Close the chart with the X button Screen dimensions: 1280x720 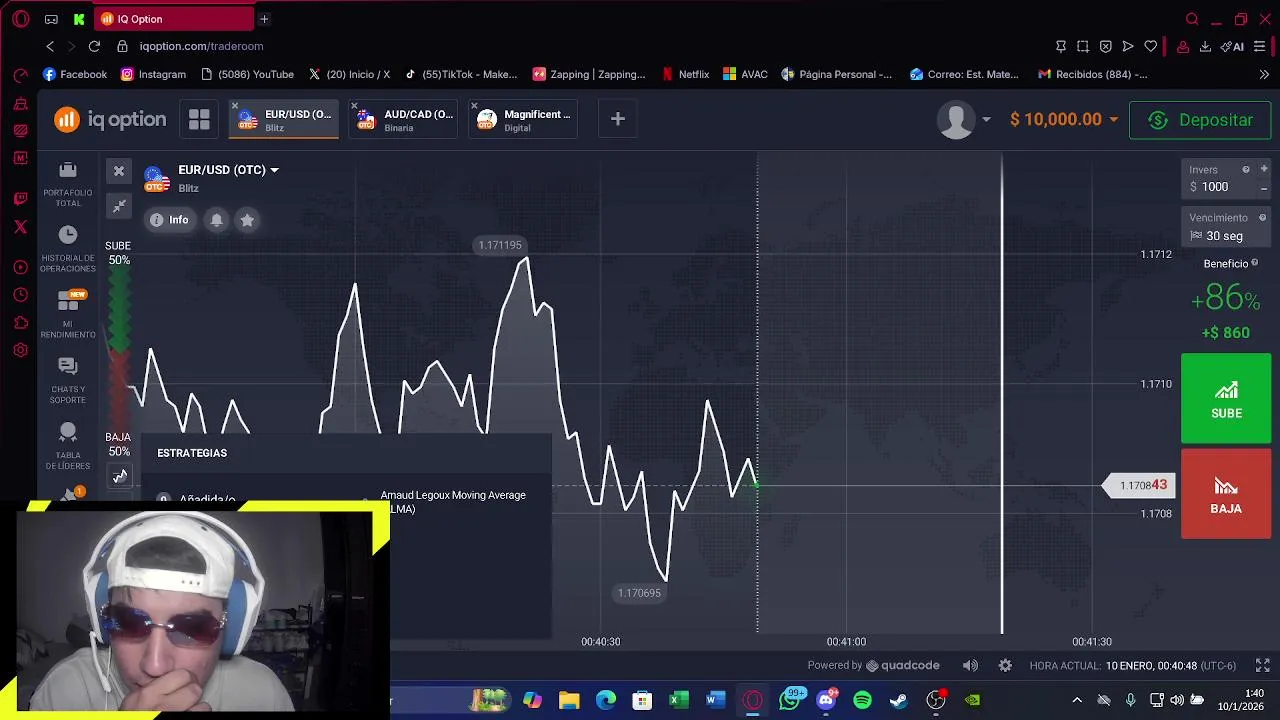tap(119, 171)
